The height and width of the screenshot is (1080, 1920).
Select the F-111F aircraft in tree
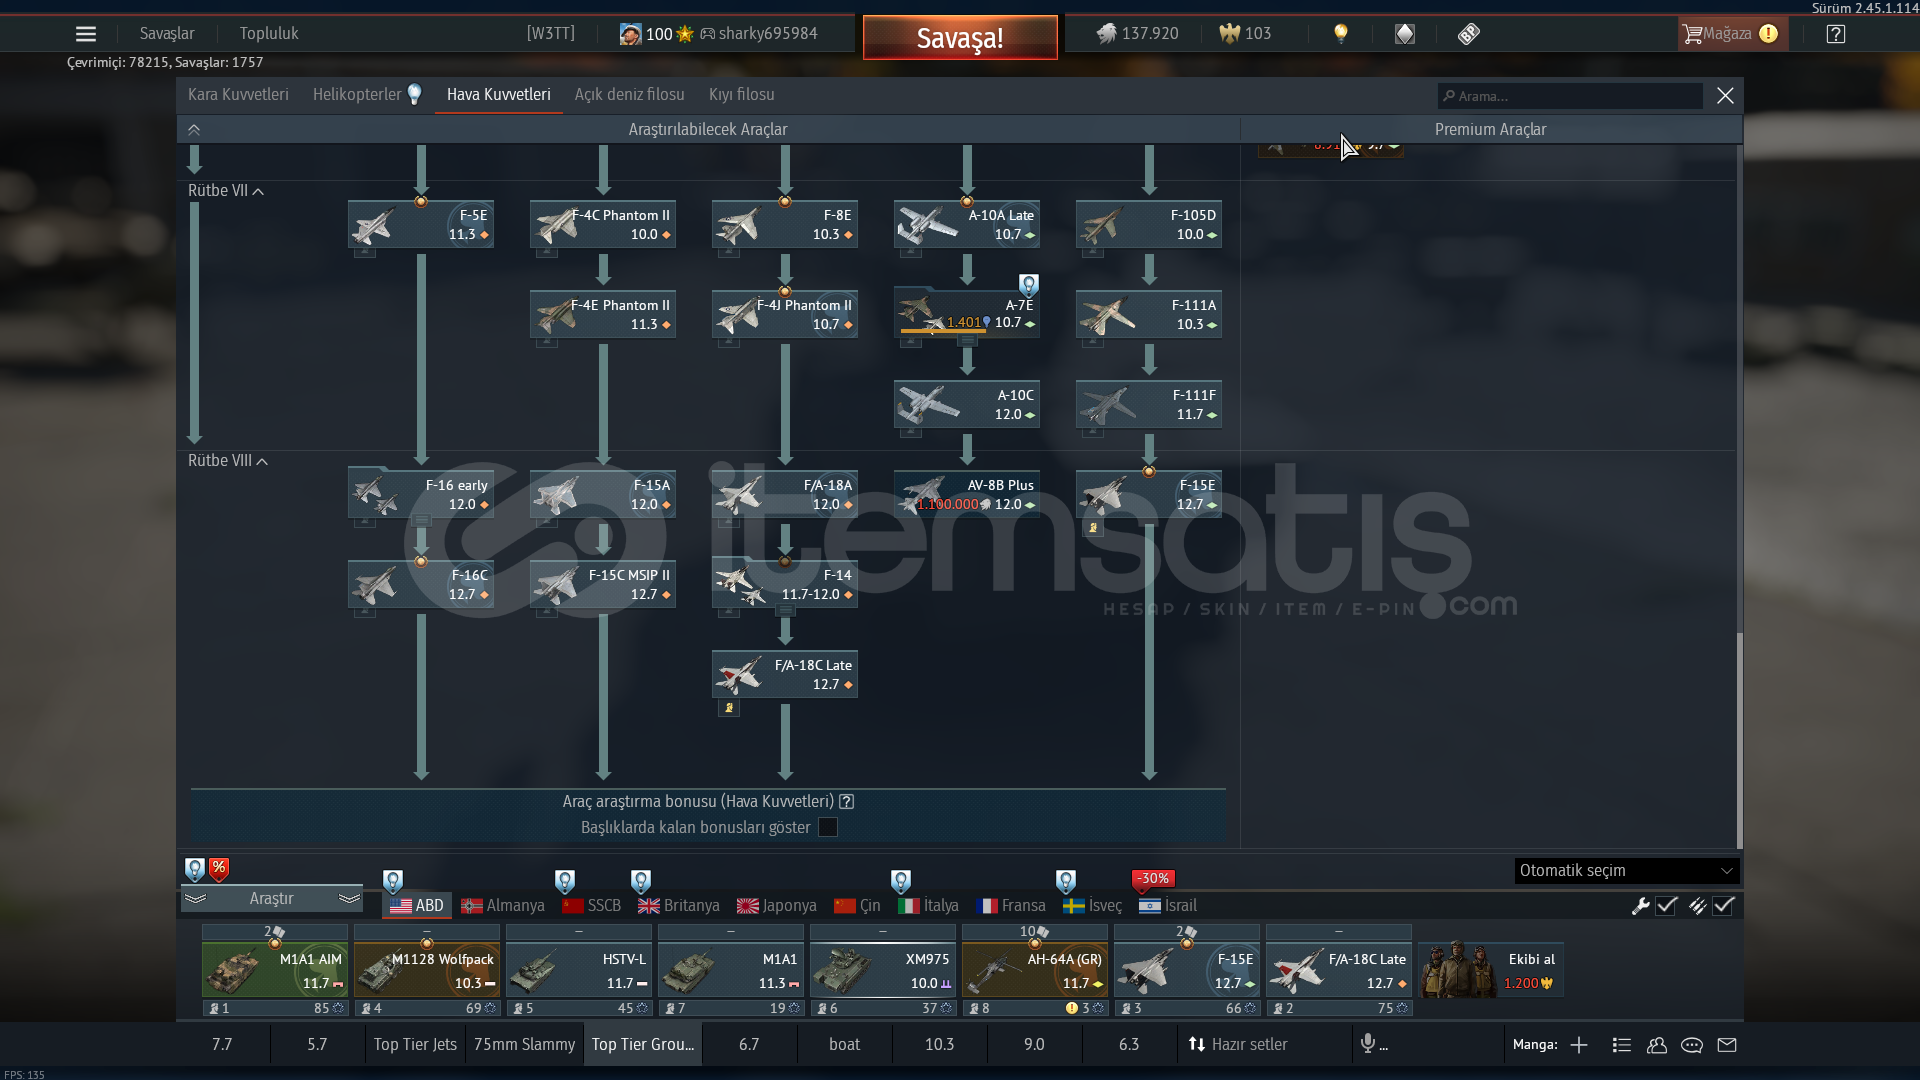click(x=1149, y=404)
